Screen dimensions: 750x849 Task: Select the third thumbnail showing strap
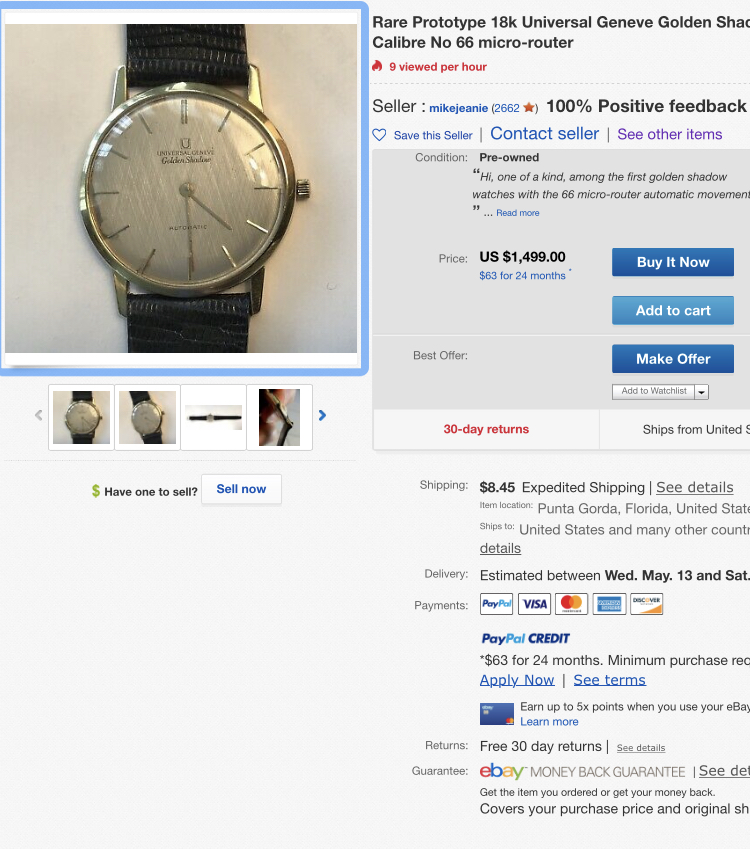click(x=213, y=417)
